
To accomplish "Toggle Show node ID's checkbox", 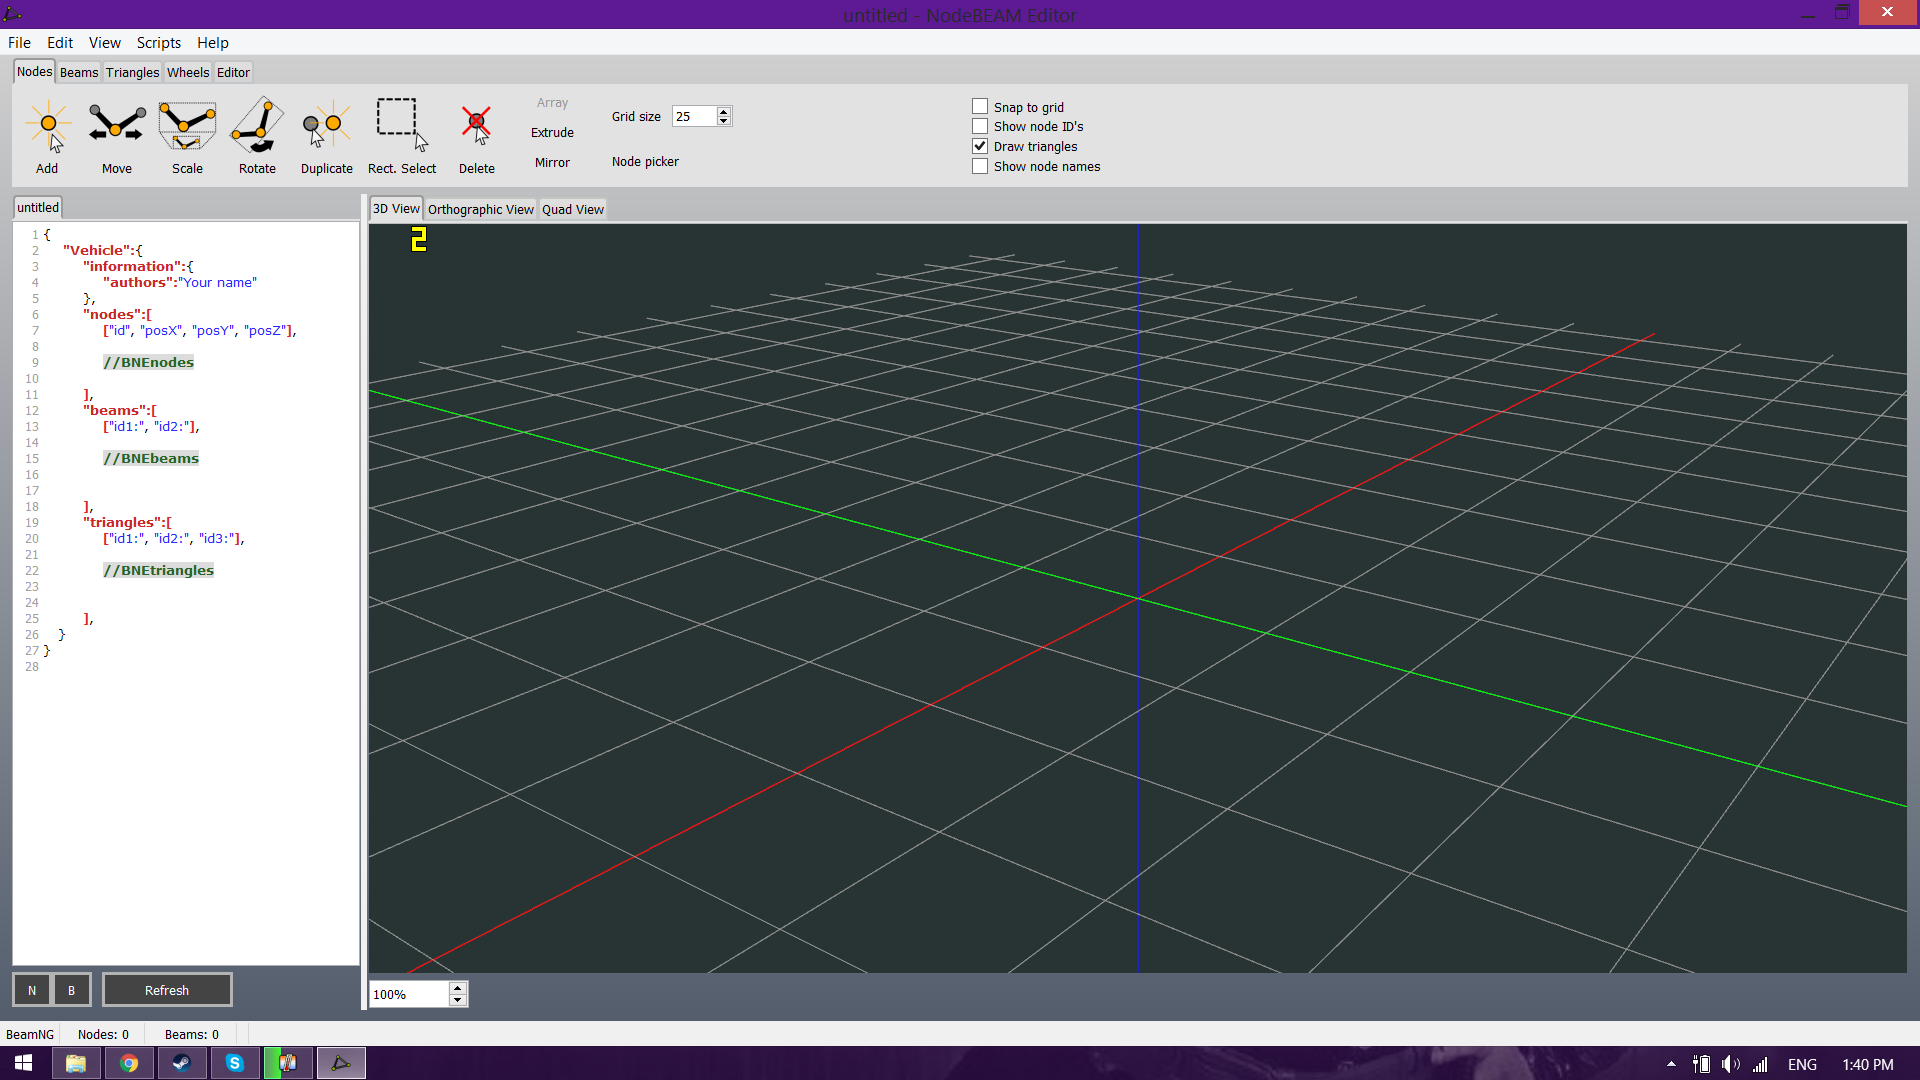I will pos(980,127).
